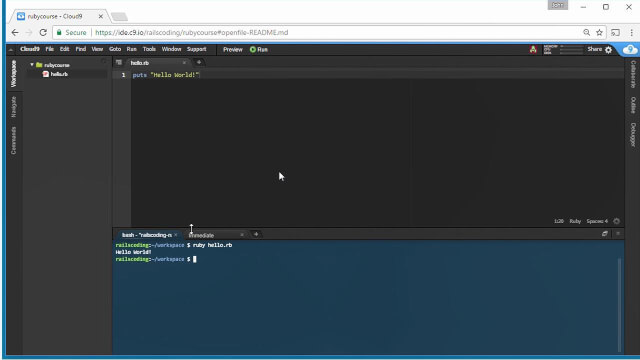Go back in the browser

tap(15, 33)
